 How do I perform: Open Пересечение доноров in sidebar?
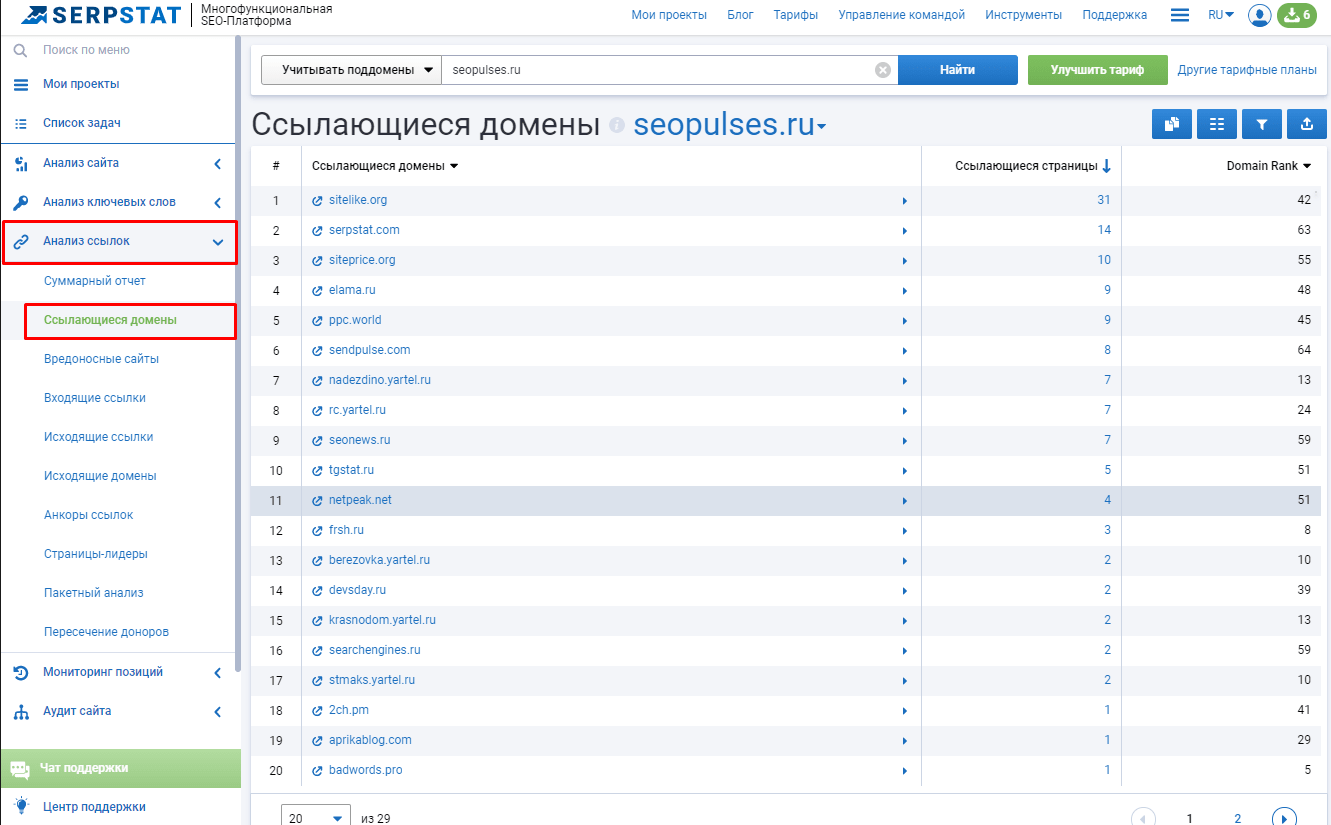point(106,632)
